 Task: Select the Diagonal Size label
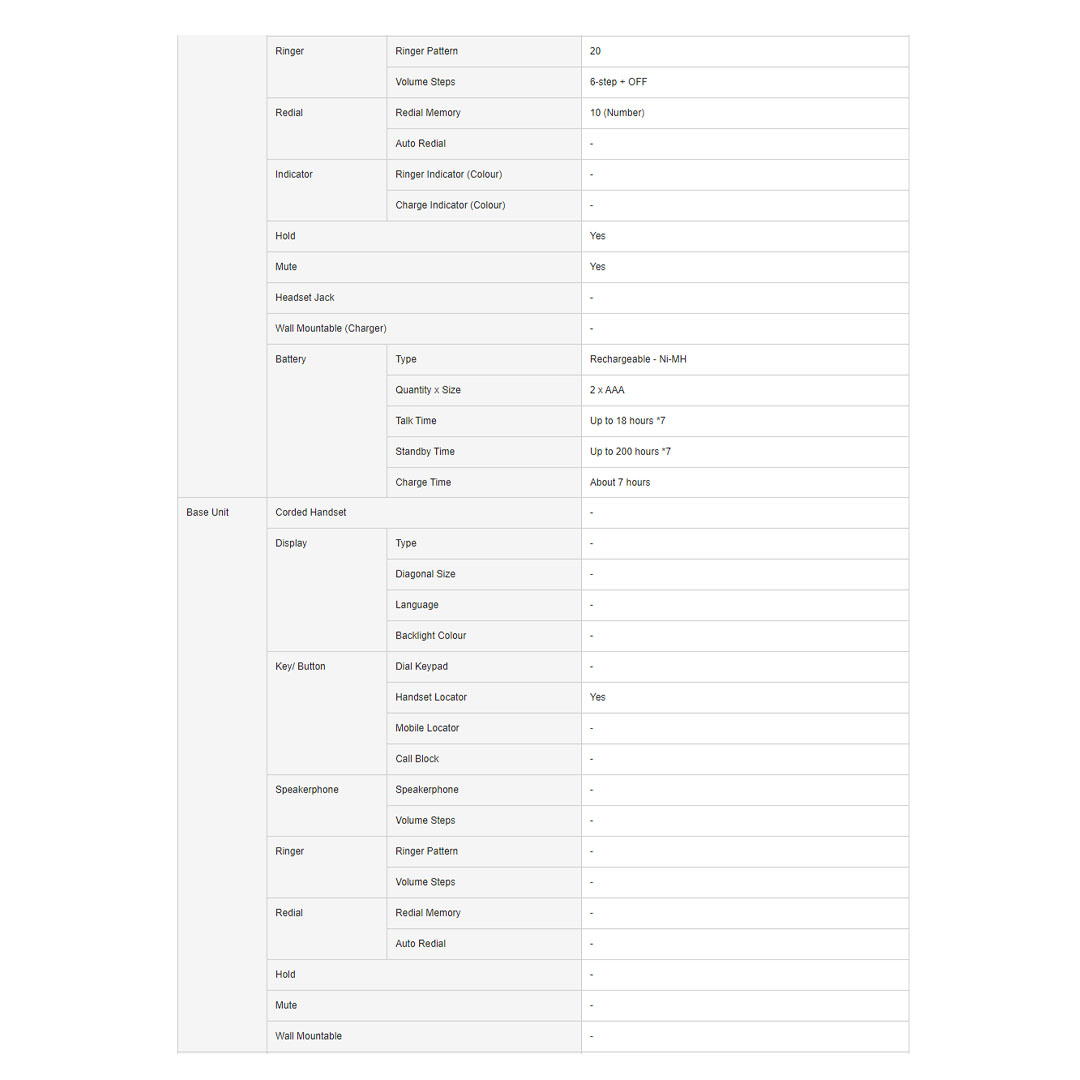pyautogui.click(x=425, y=574)
